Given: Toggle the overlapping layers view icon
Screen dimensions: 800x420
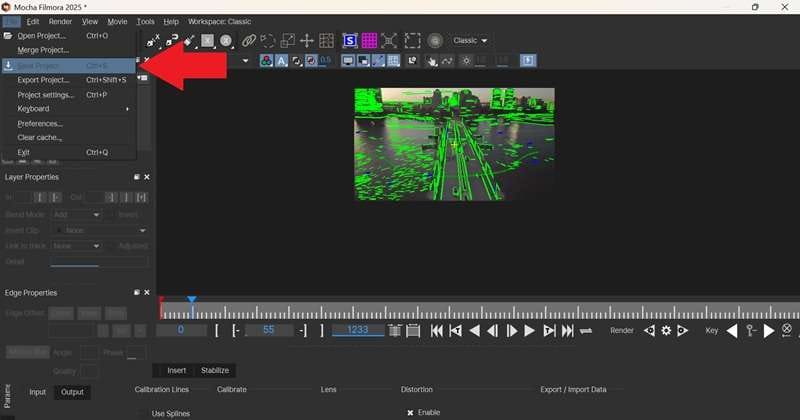Looking at the screenshot, I should (x=363, y=61).
